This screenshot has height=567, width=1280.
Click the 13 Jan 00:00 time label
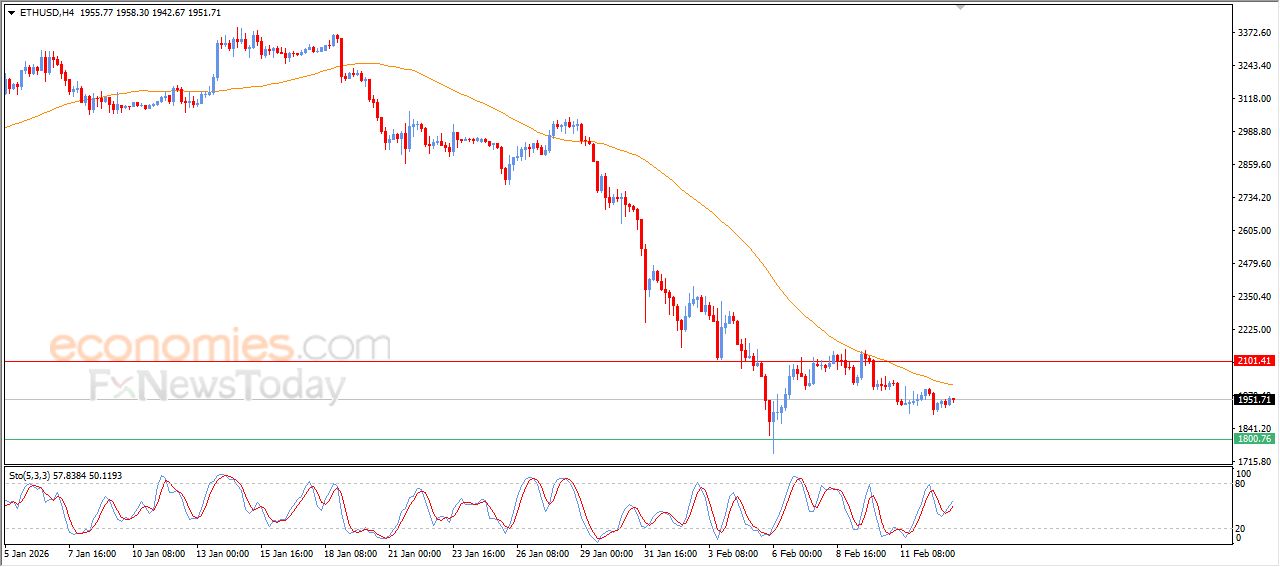click(222, 553)
